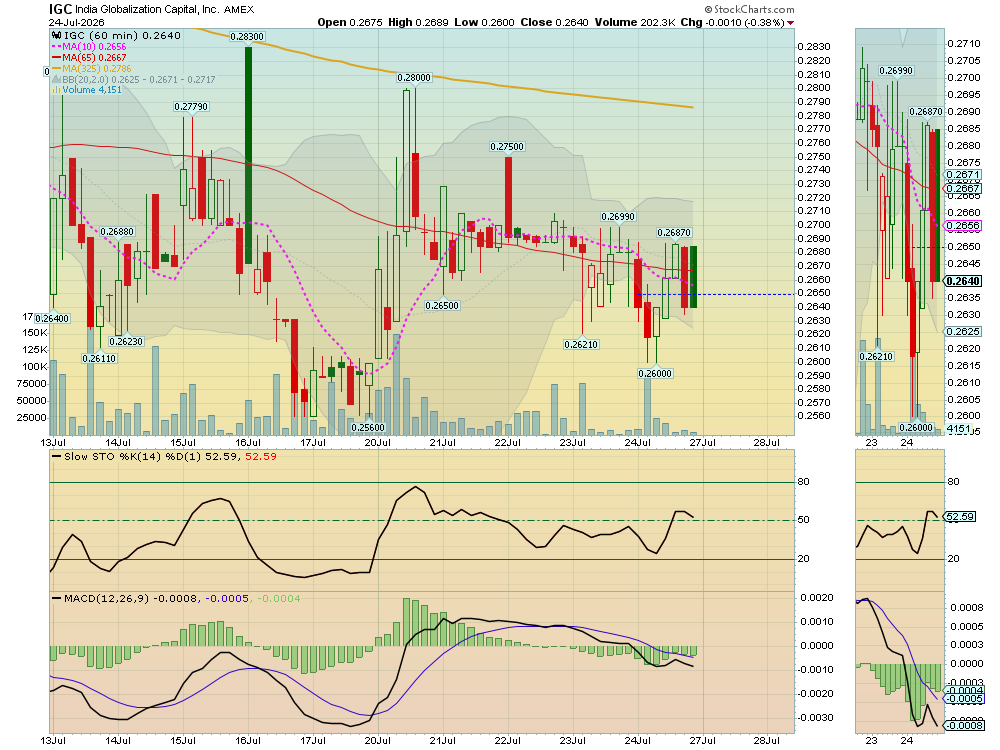Click the 0.26500 price label
The image size is (1000, 750).
click(442, 305)
